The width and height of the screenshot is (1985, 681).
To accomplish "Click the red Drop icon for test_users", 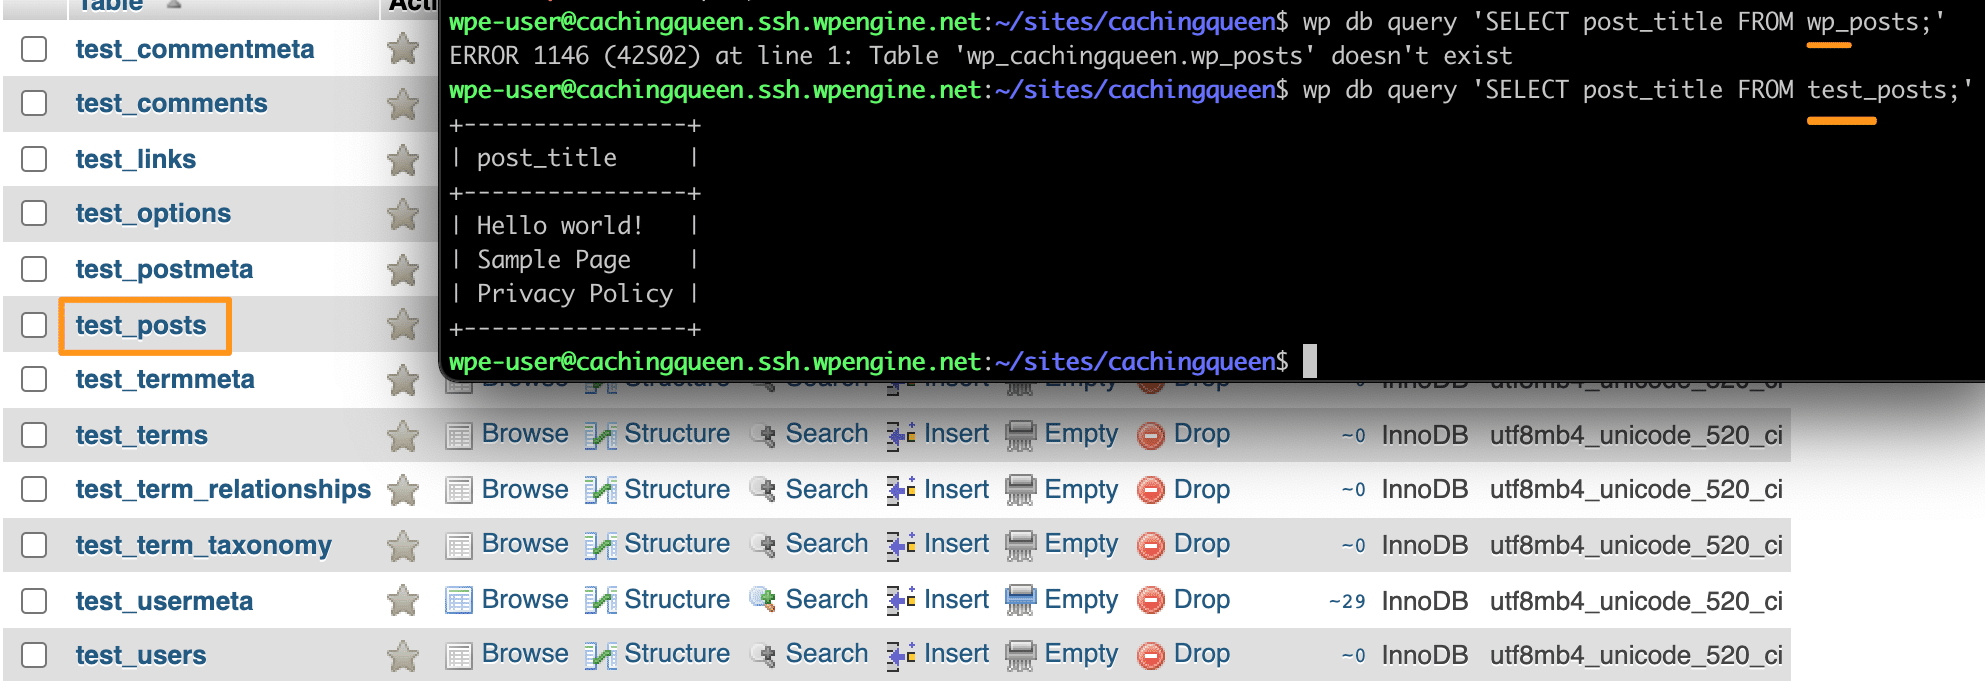I will point(1152,655).
